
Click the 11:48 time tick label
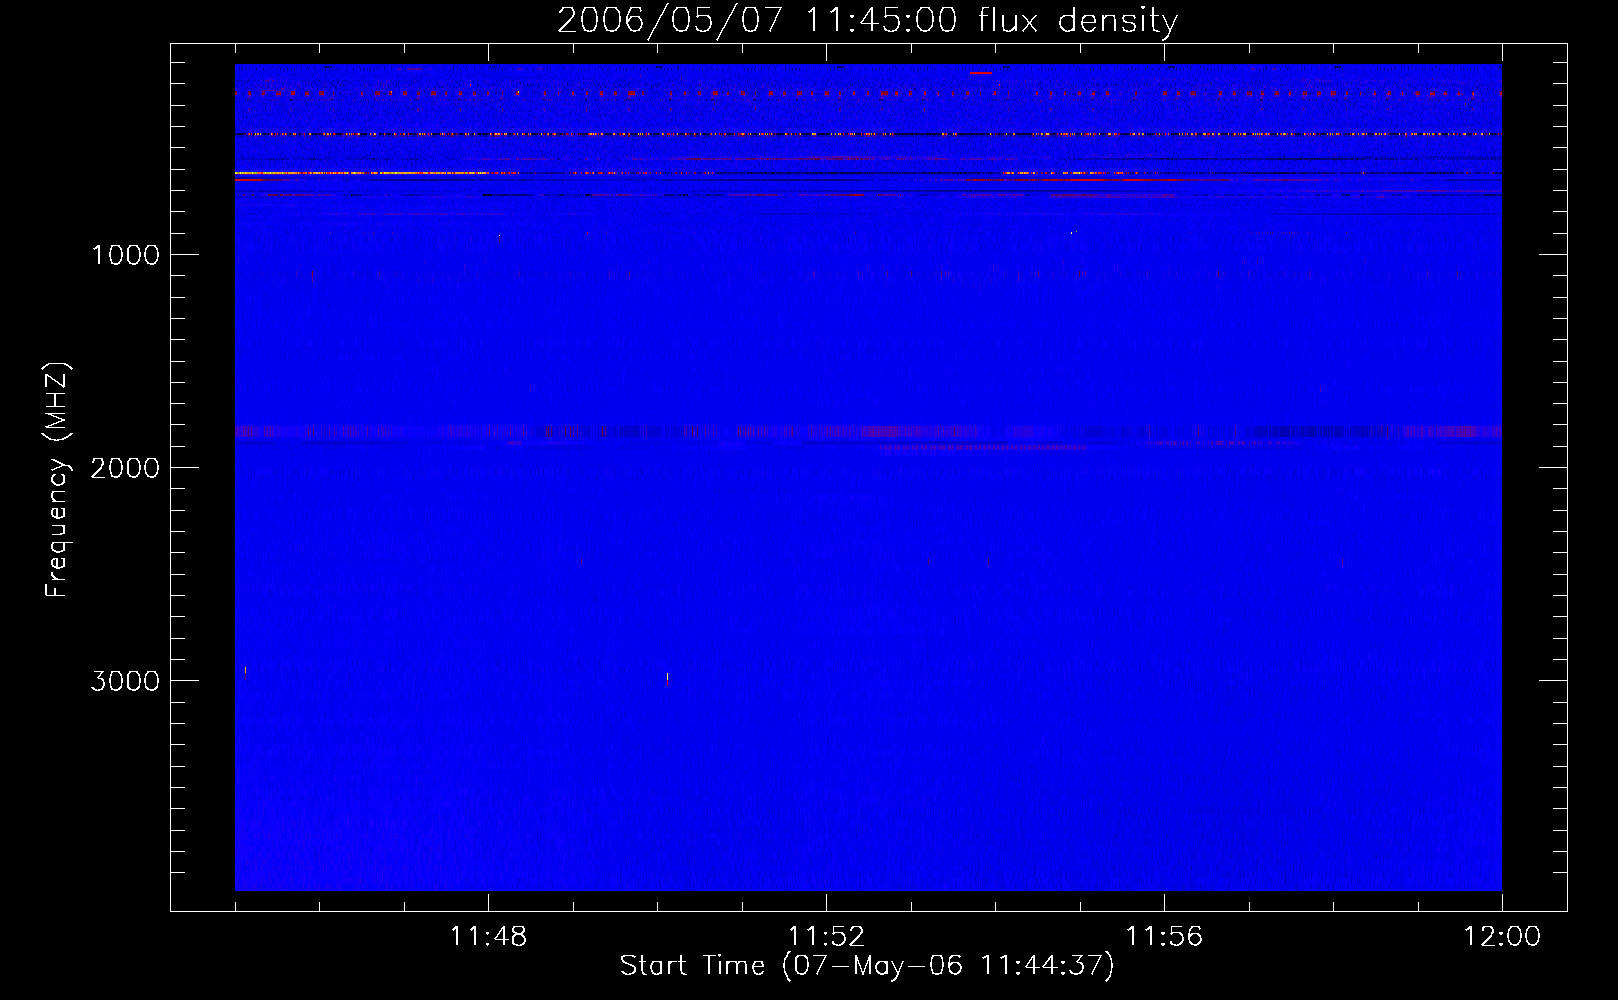click(x=488, y=937)
